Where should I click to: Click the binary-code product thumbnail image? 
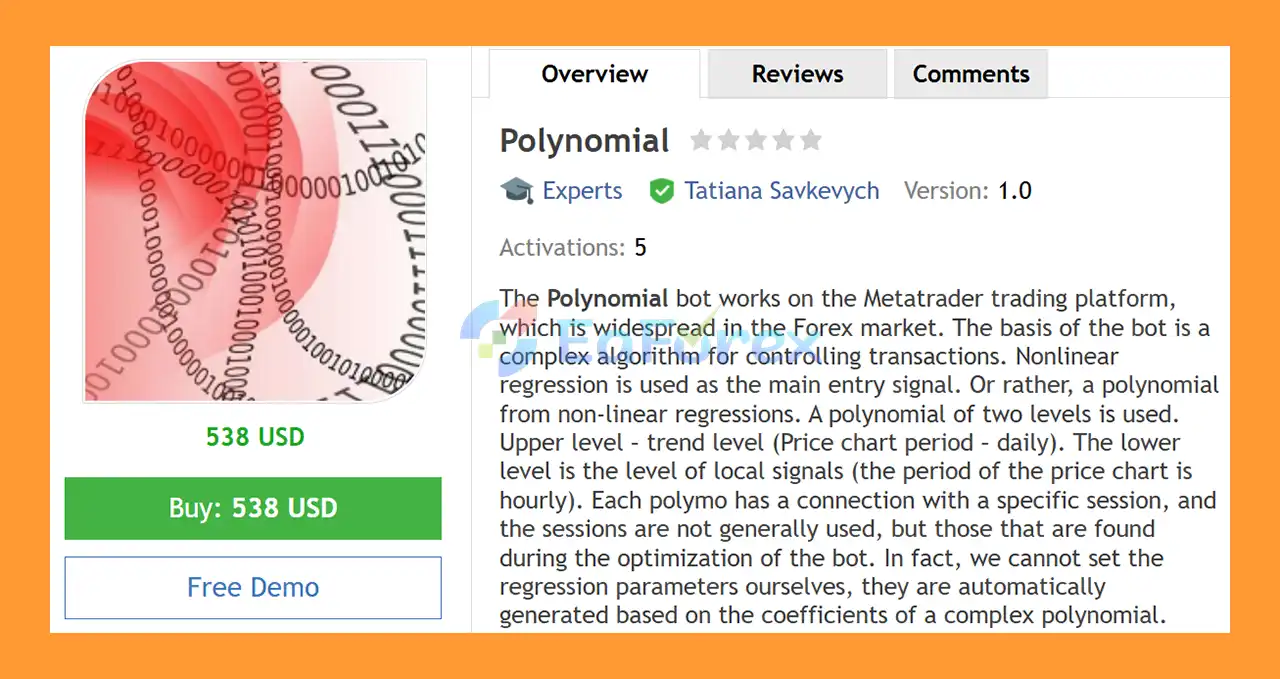253,232
